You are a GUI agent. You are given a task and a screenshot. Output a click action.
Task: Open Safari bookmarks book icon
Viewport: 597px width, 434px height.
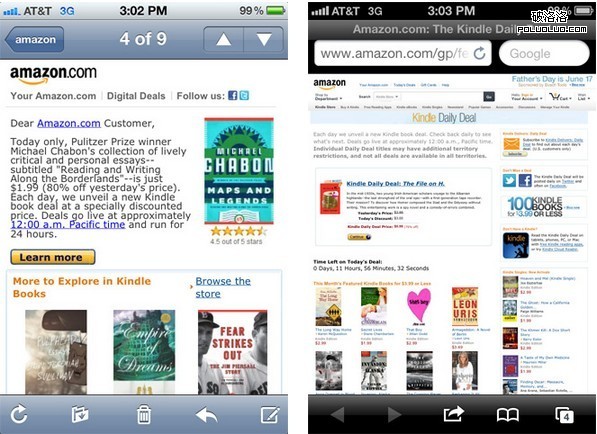[x=508, y=415]
